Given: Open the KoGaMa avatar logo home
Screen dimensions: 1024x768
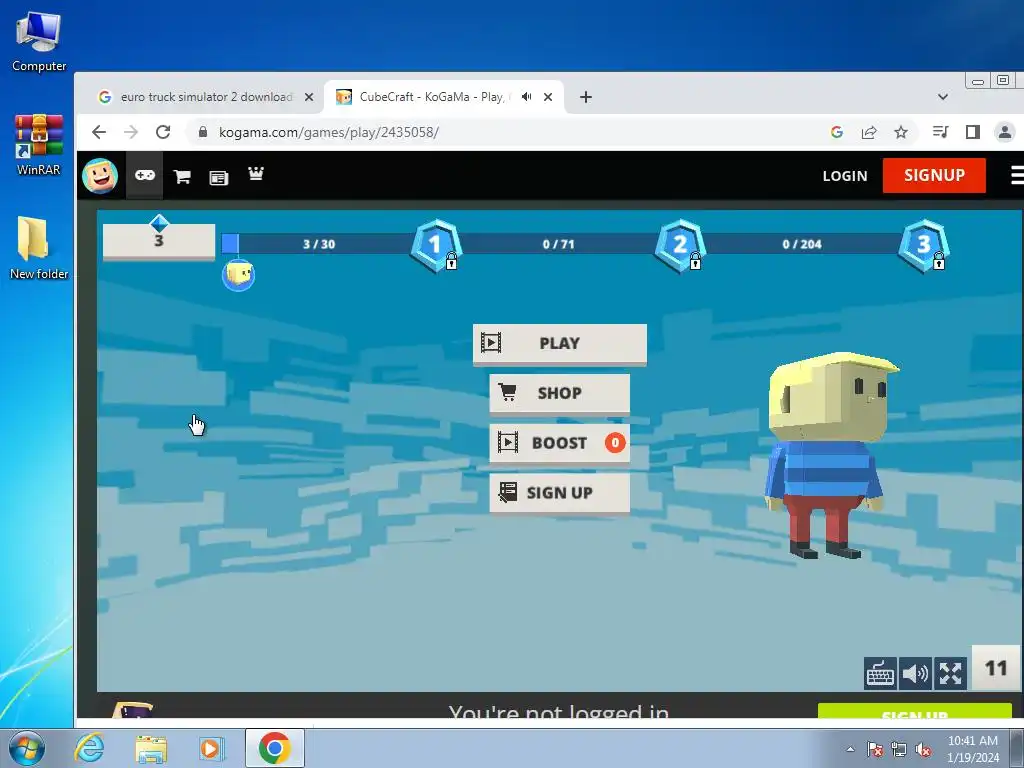Looking at the screenshot, I should (100, 176).
